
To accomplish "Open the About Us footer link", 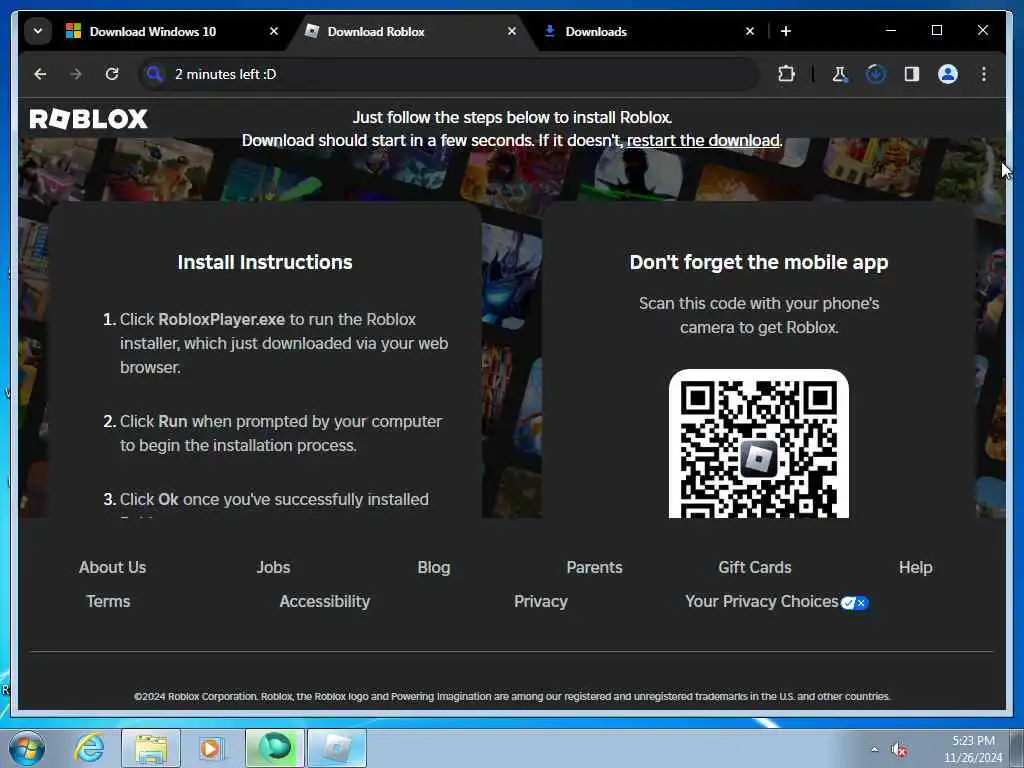I will pos(112,568).
